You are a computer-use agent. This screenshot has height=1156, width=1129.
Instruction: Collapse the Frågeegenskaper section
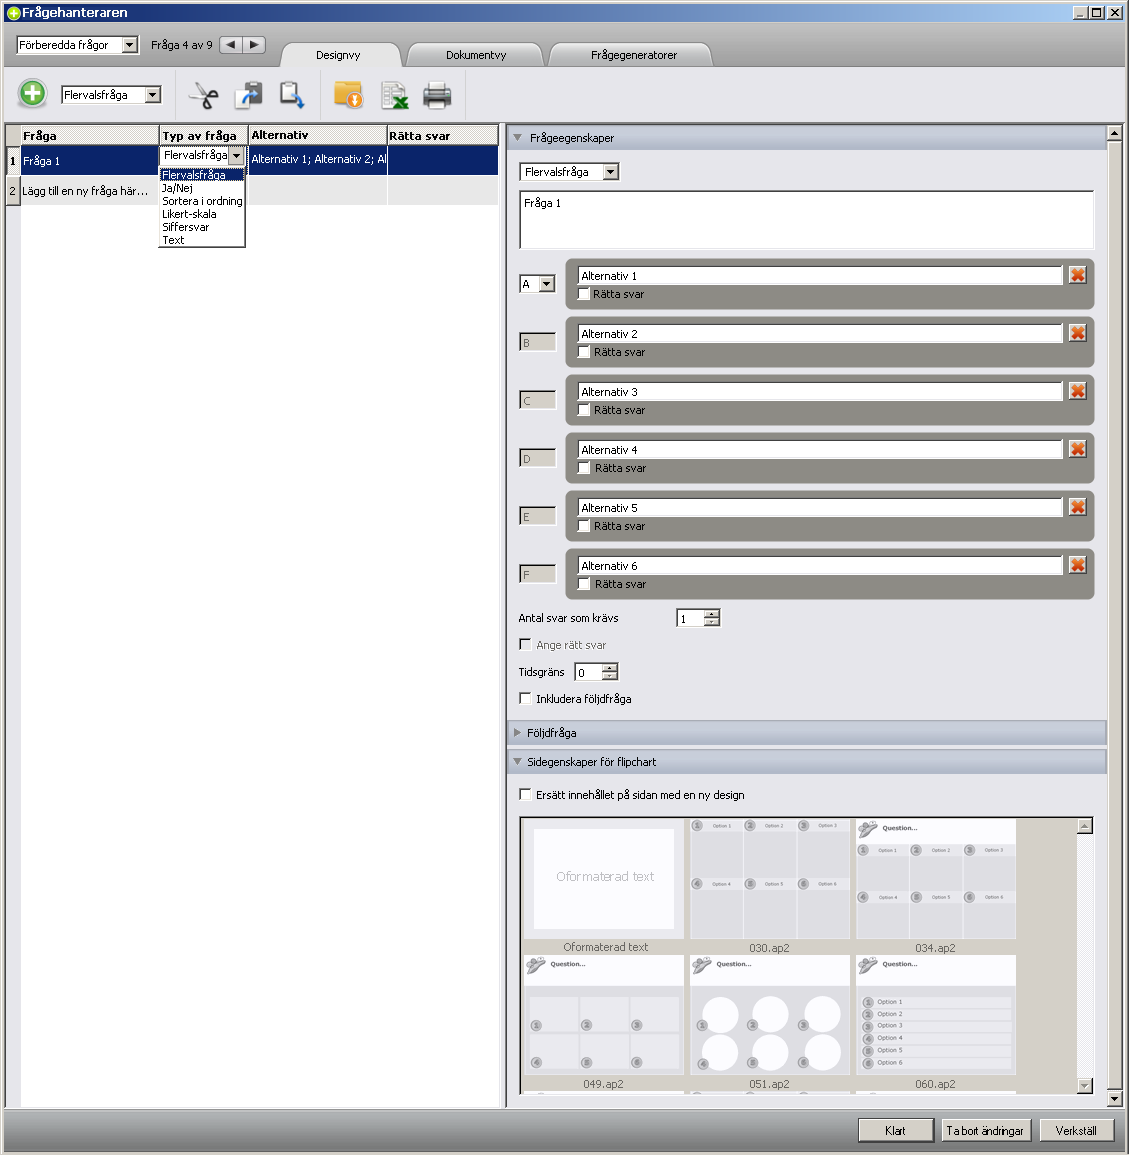[x=518, y=137]
